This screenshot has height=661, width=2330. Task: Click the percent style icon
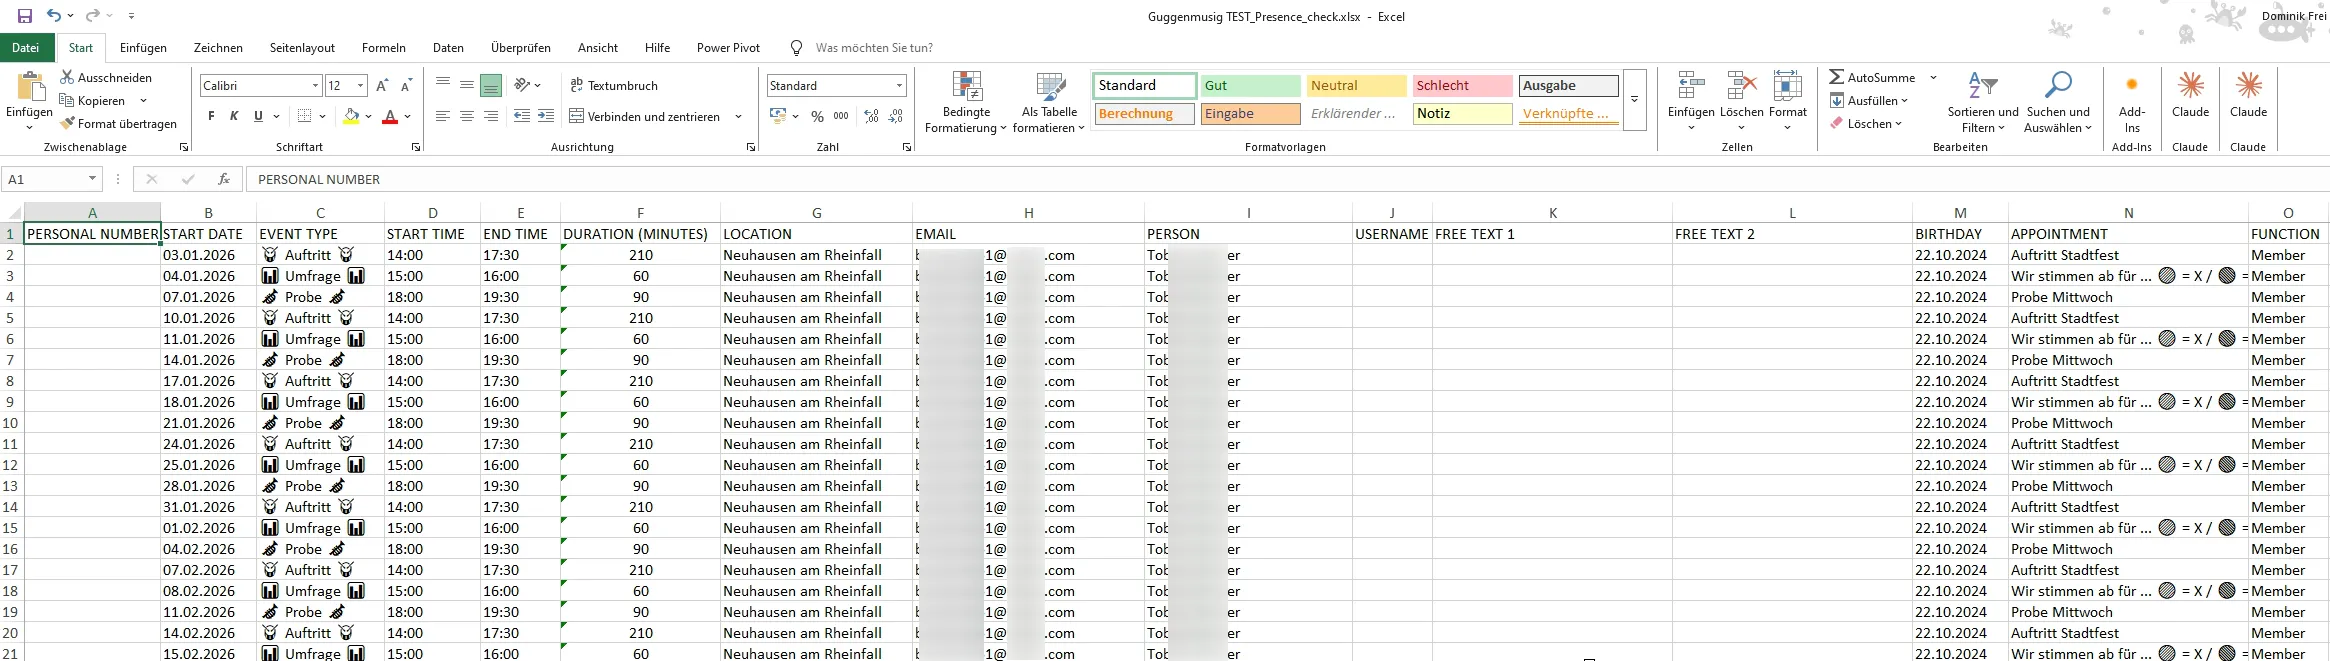point(817,116)
